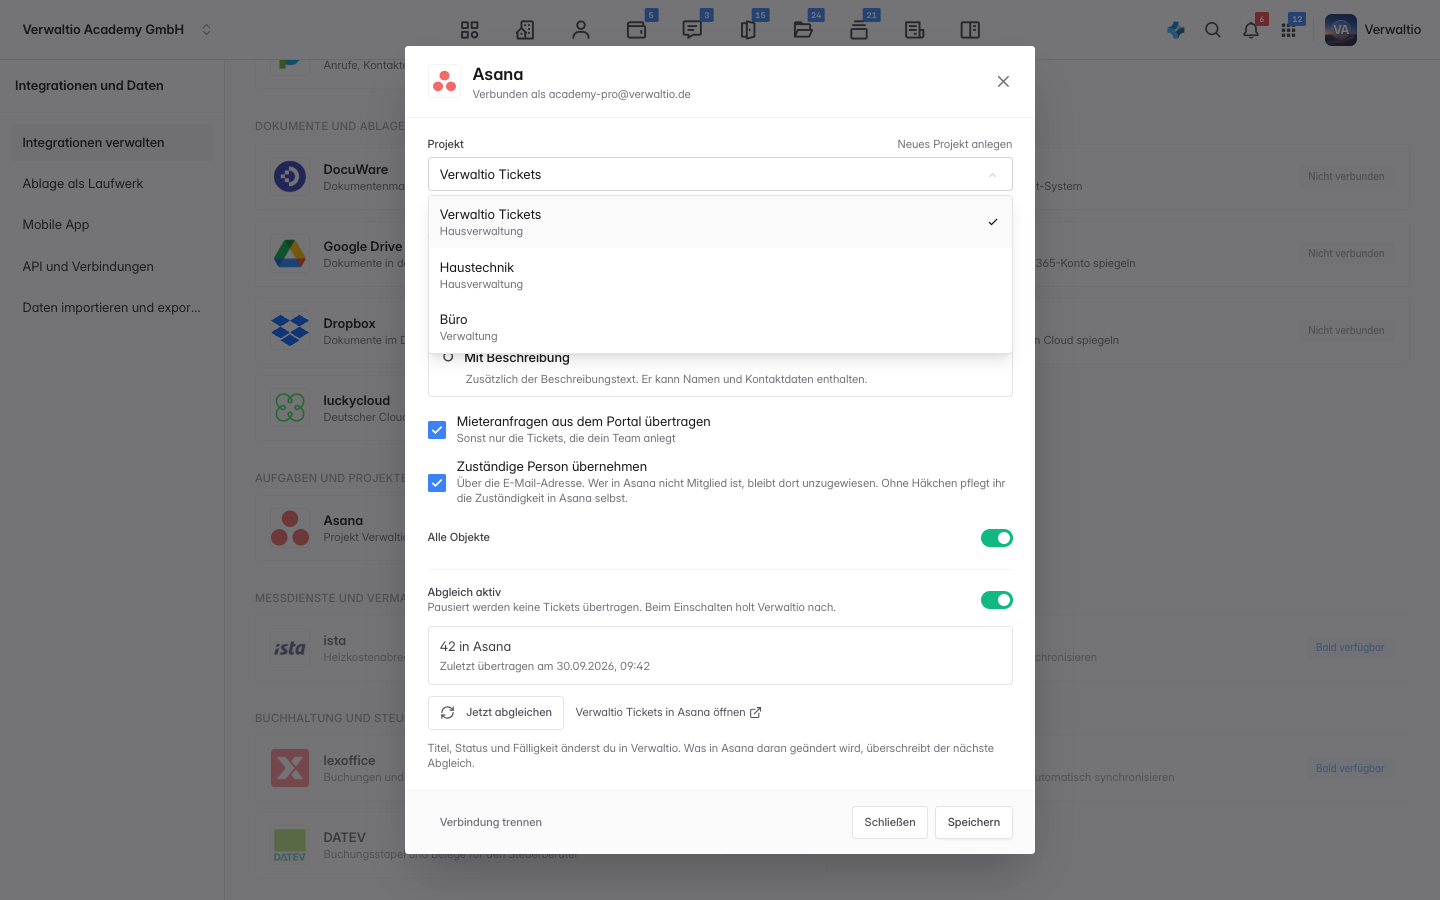Click the Dropbox logo in the integrations list

click(290, 331)
